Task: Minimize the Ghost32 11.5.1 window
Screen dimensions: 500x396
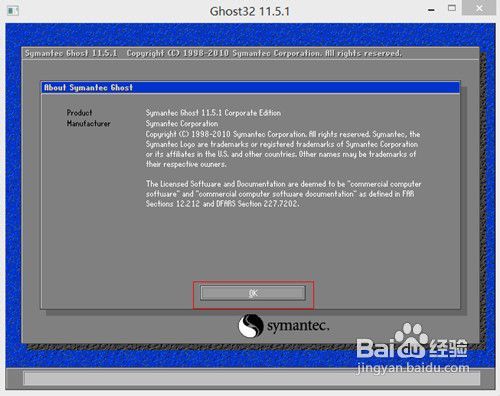Action: pyautogui.click(x=431, y=10)
